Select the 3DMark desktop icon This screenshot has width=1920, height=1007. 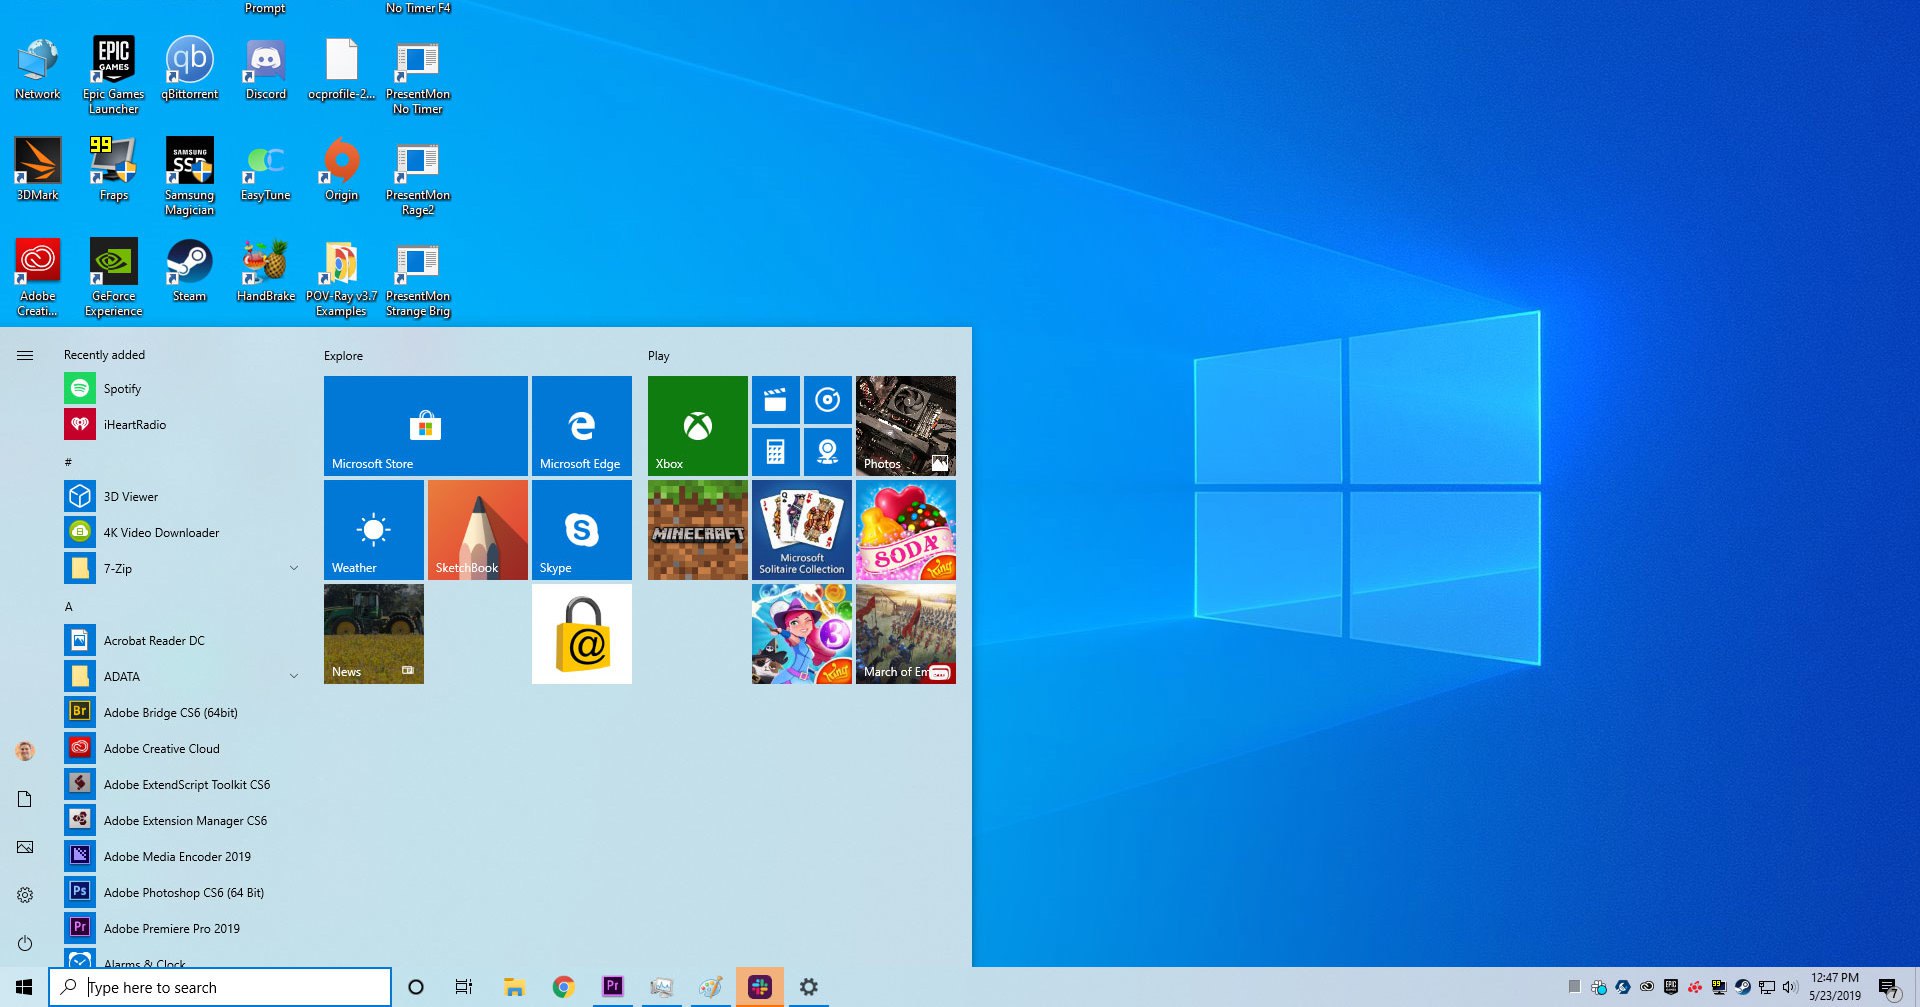[37, 170]
